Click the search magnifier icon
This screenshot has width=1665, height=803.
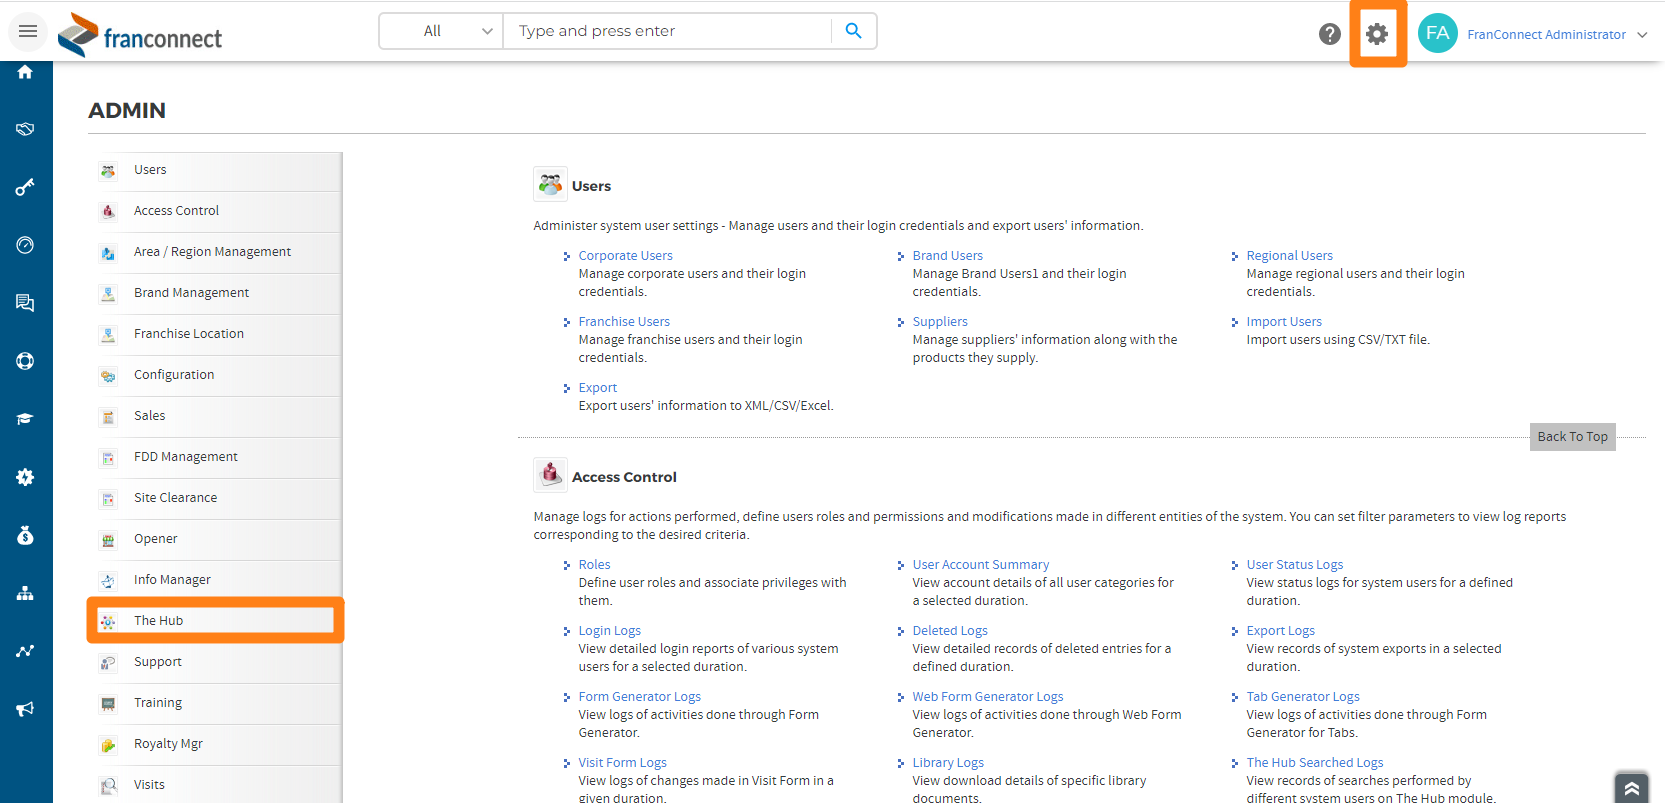pos(853,31)
